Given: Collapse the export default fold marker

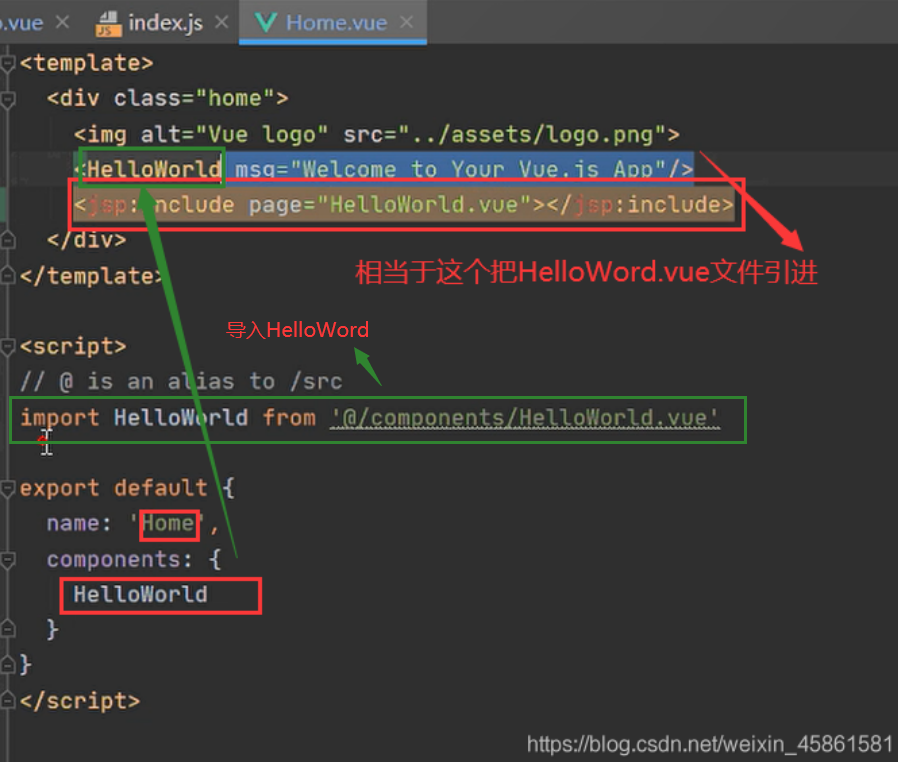Looking at the screenshot, I should [x=7, y=488].
